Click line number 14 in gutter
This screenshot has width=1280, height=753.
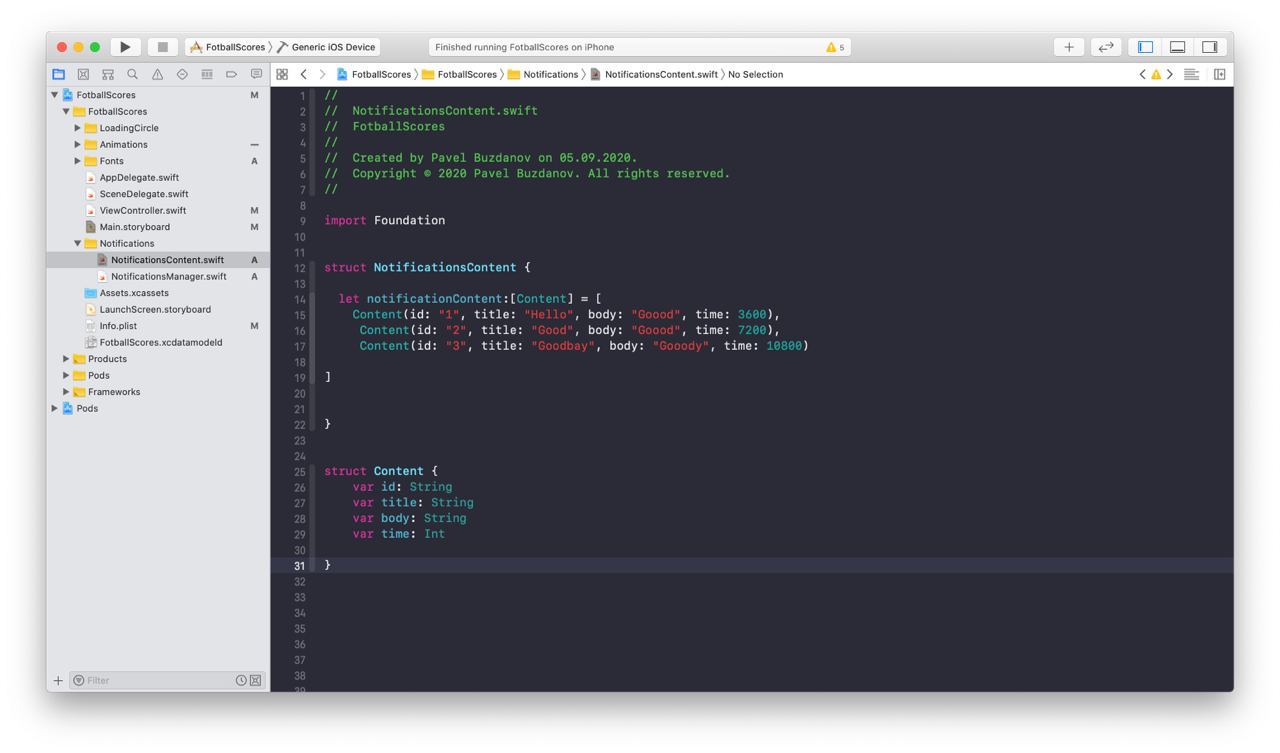pos(300,299)
